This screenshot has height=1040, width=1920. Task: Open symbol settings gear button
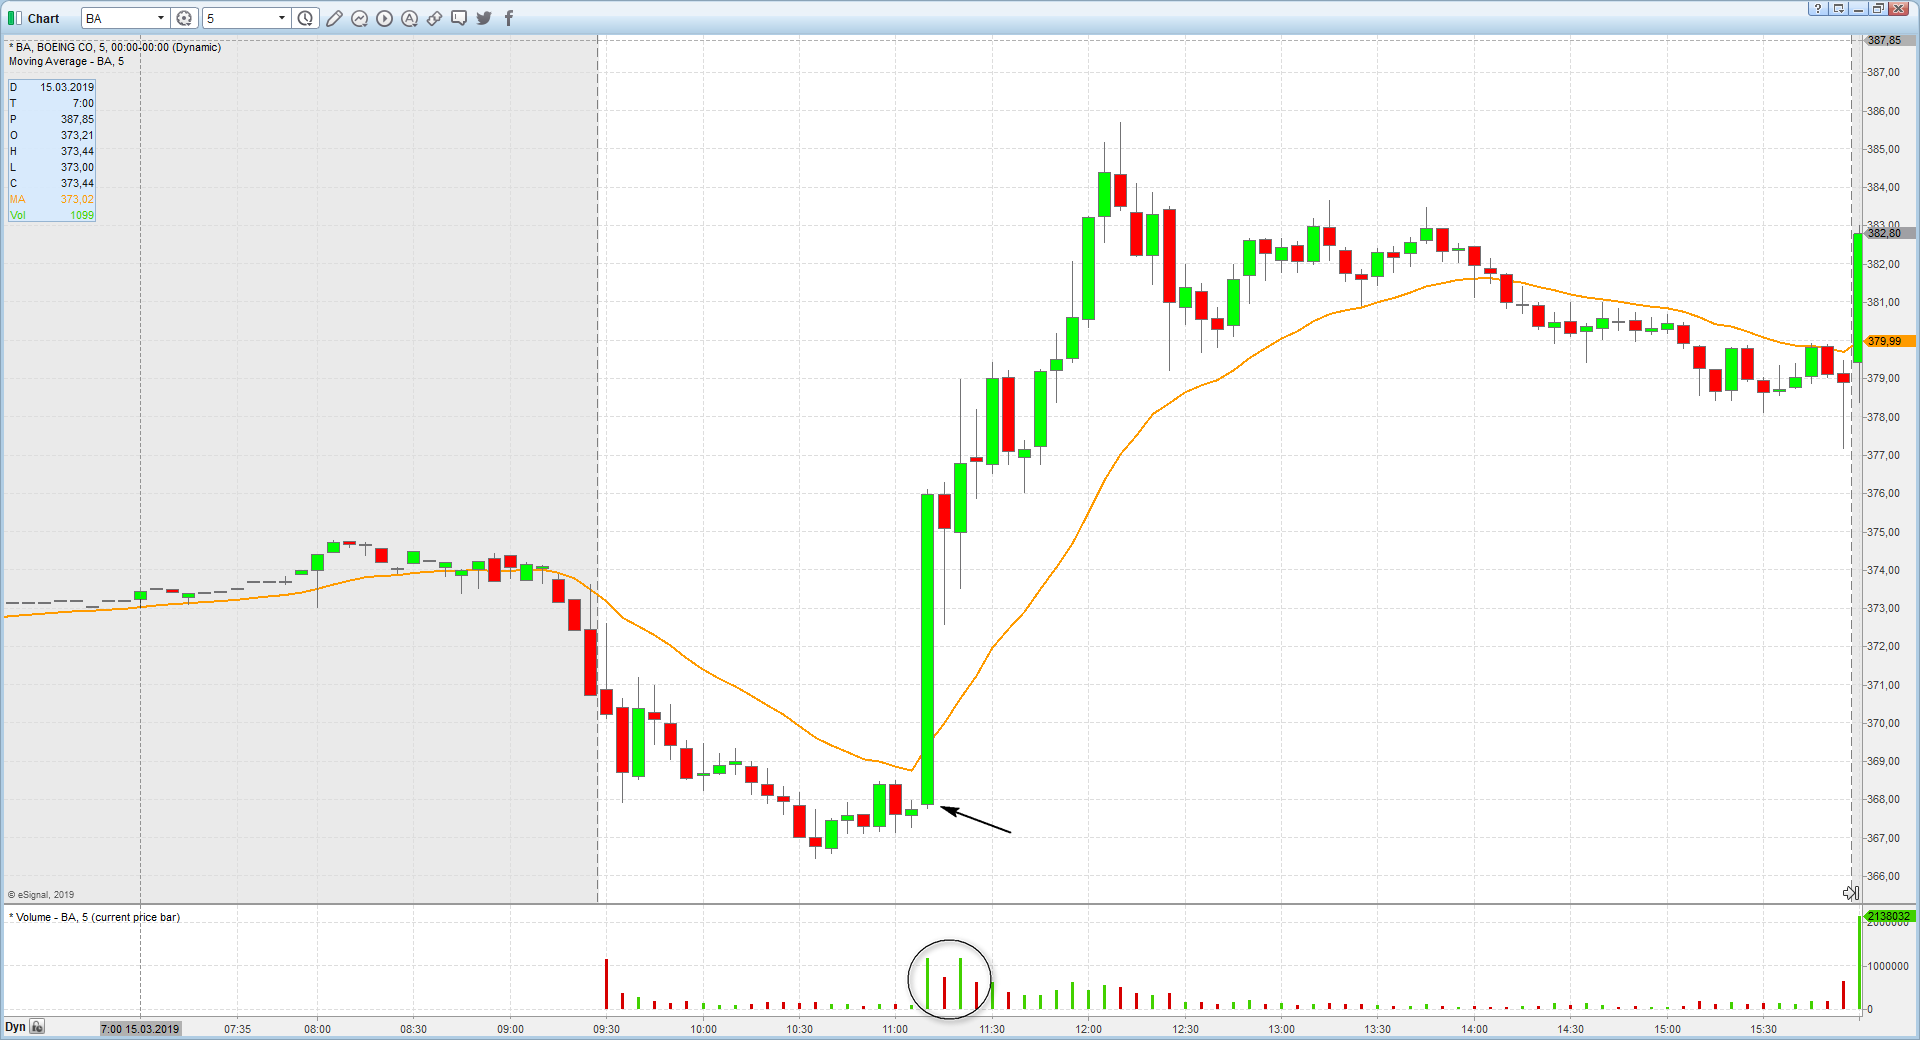(184, 18)
